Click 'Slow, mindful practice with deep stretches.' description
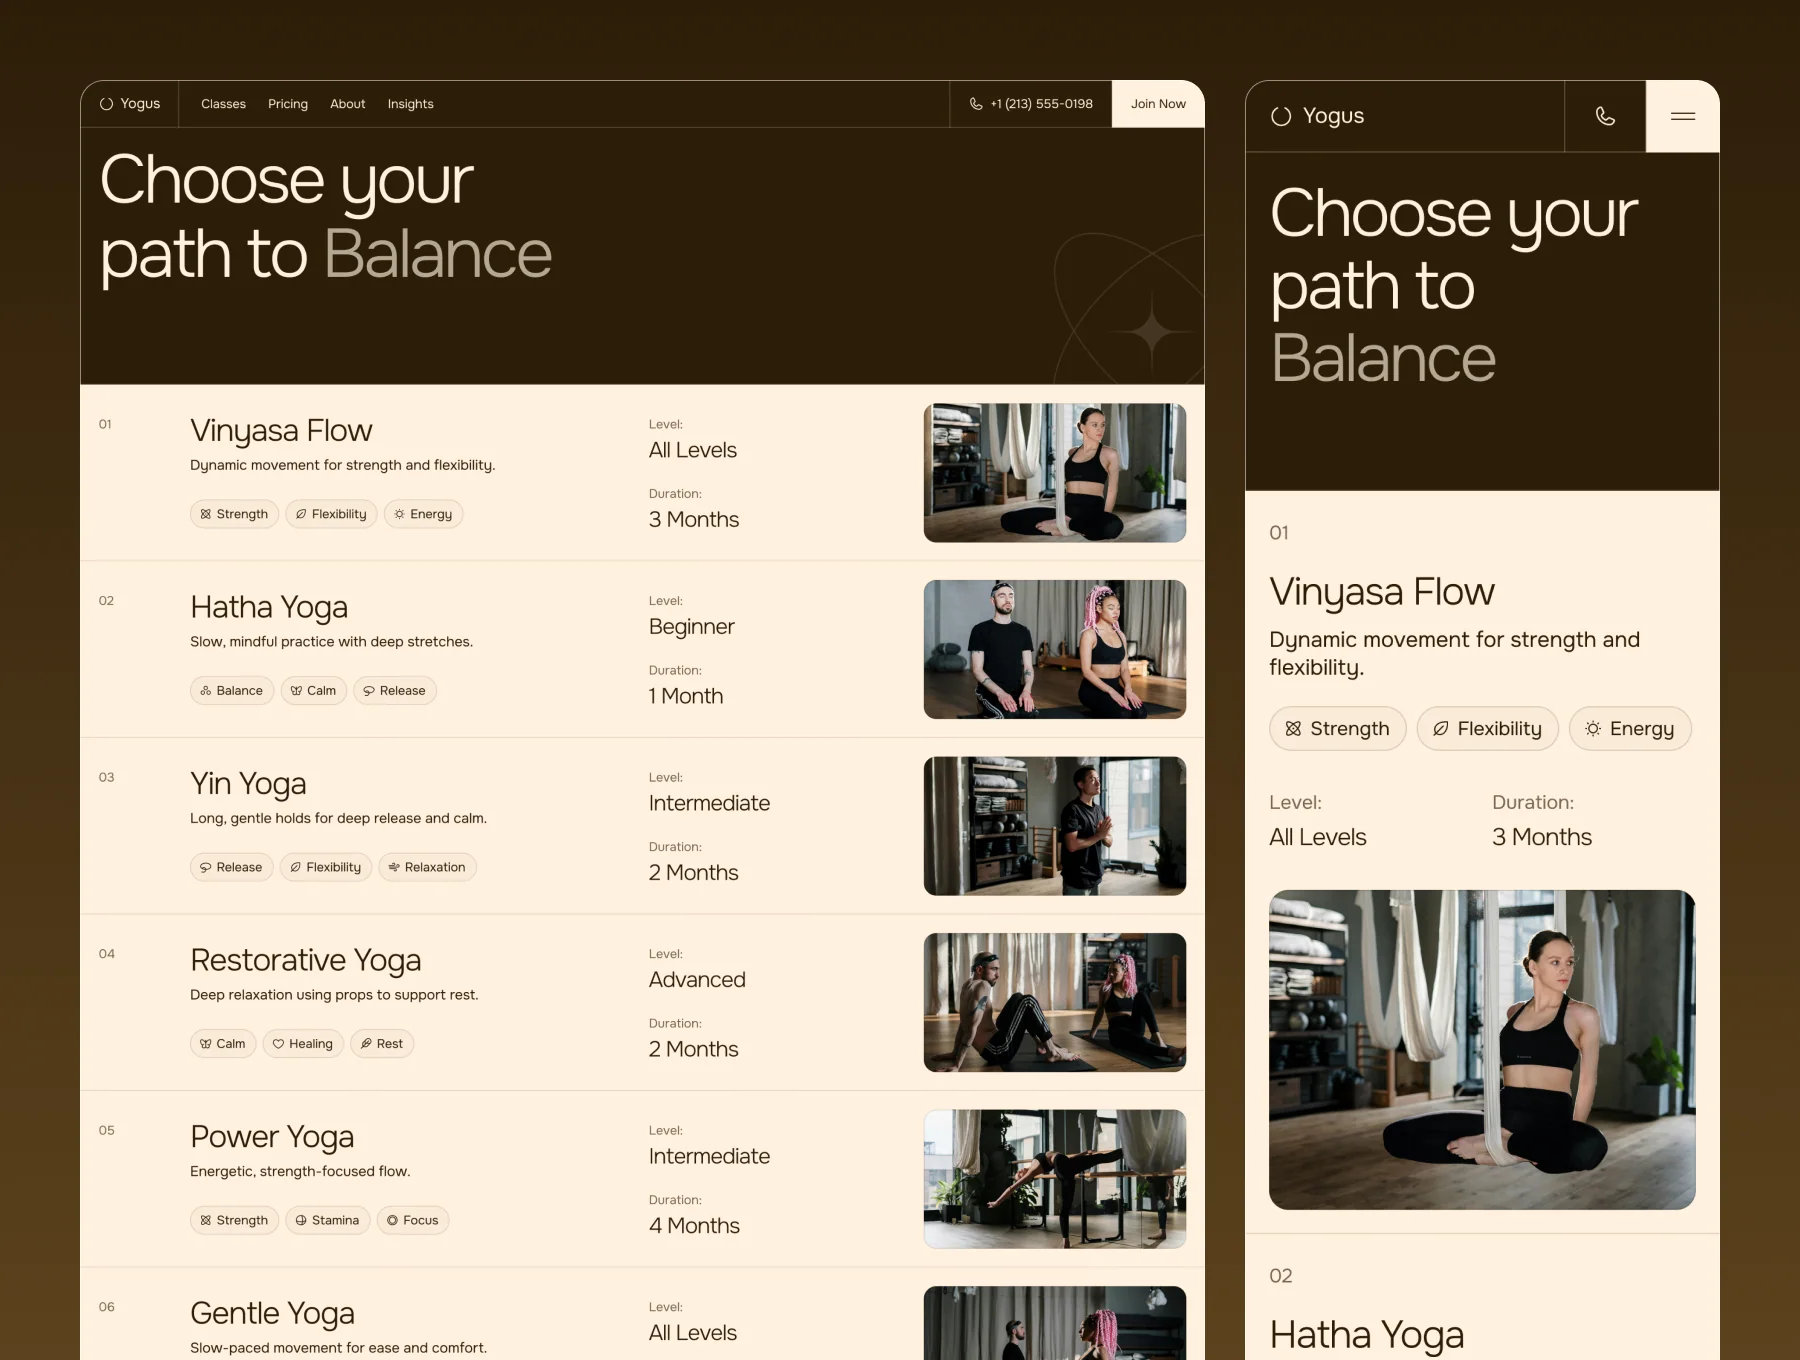The image size is (1800, 1360). pos(331,642)
